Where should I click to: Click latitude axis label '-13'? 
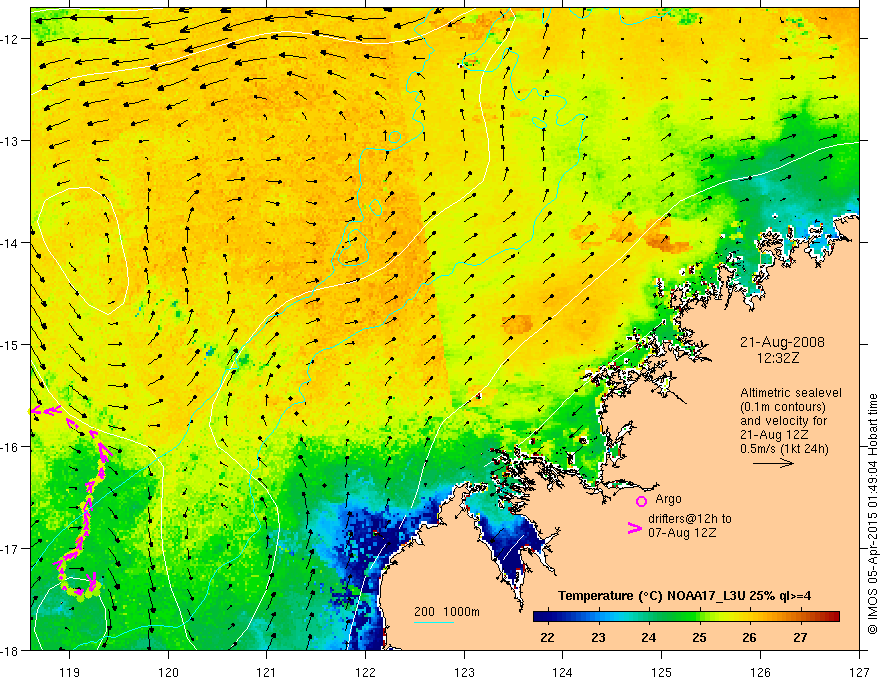10,141
